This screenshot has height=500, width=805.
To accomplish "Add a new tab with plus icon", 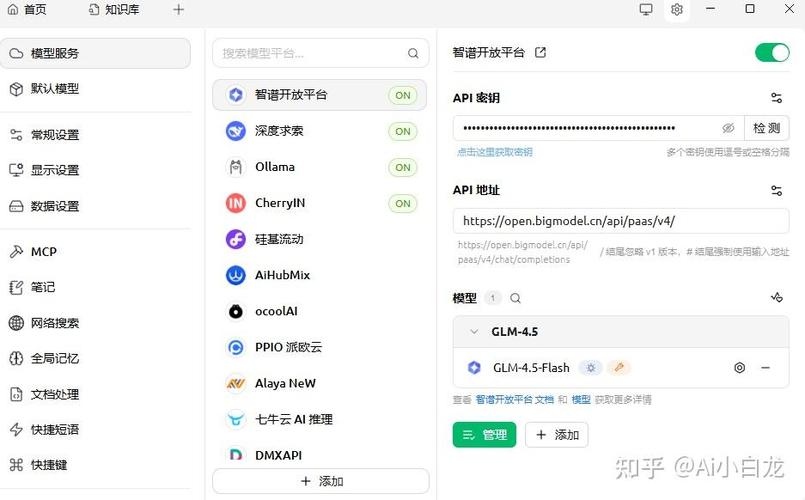I will tap(178, 9).
